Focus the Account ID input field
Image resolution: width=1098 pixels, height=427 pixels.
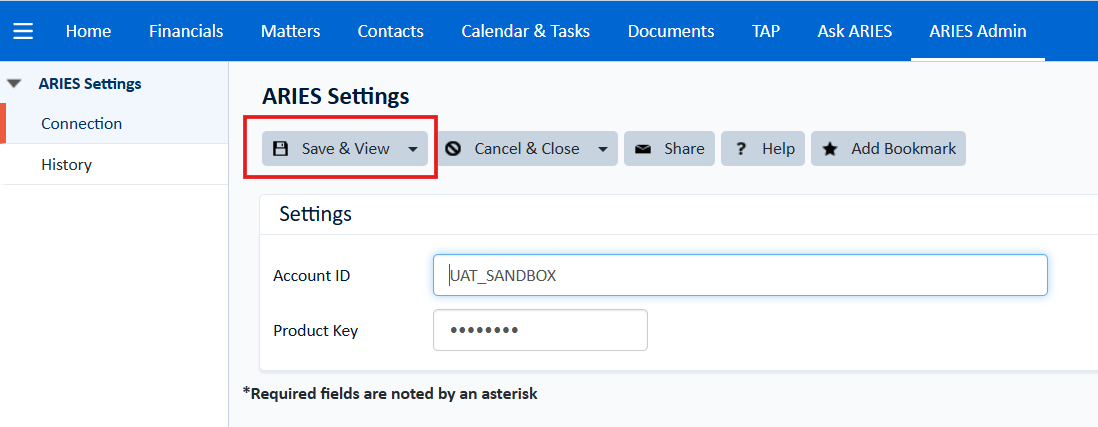[x=740, y=275]
